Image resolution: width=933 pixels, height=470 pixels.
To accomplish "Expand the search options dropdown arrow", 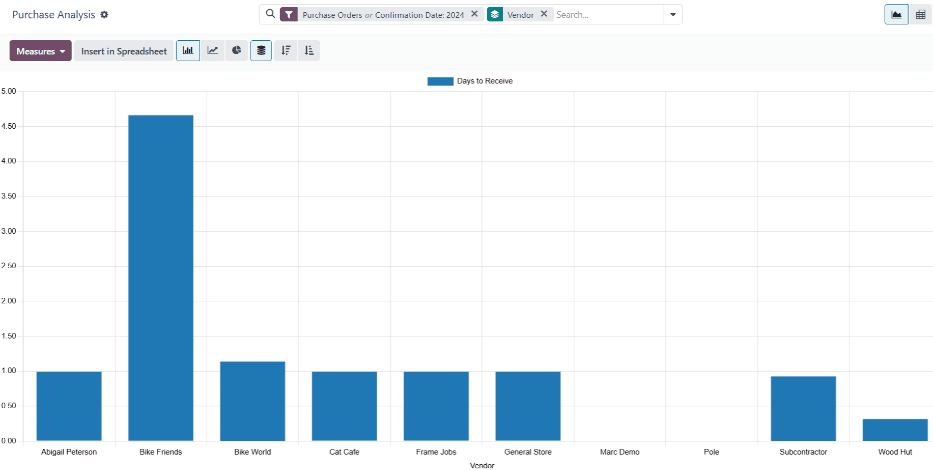I will [672, 15].
